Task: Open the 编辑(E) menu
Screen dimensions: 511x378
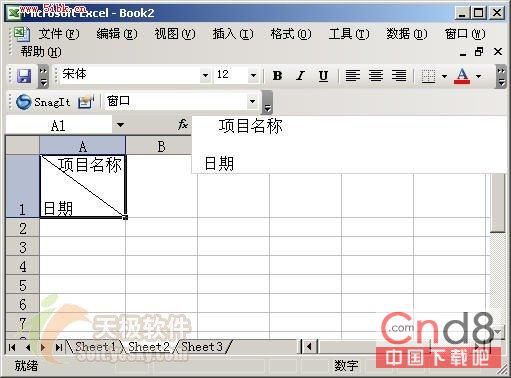Action: [x=117, y=34]
